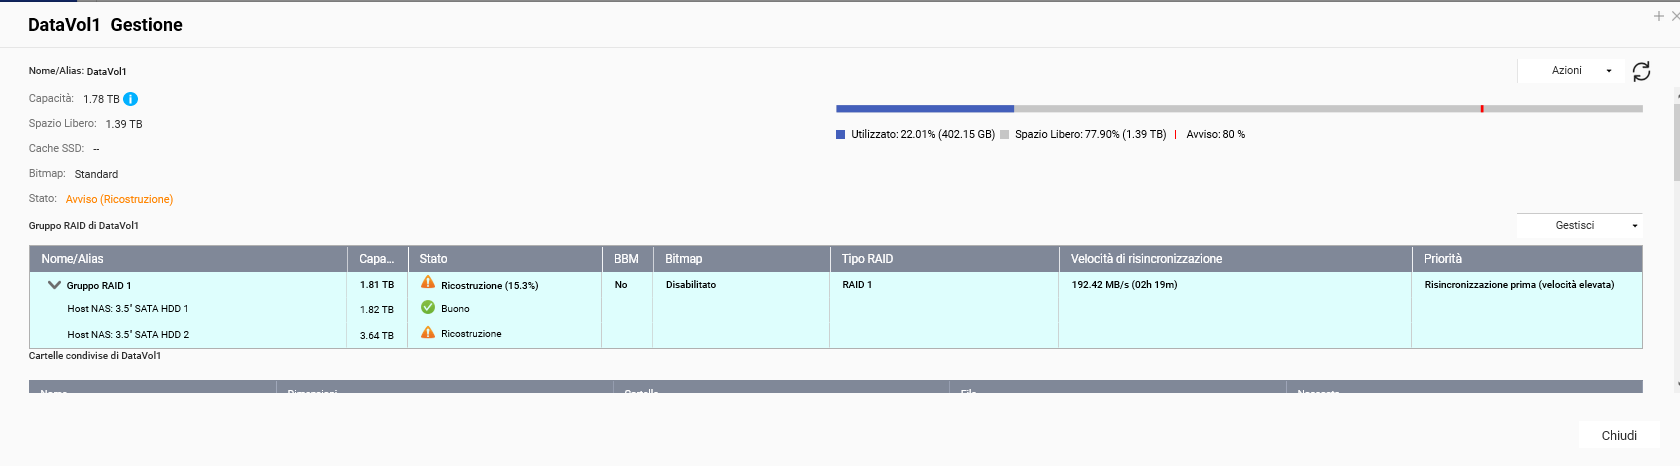
Task: Click the blue Utilizzato legend square
Action: pos(841,134)
